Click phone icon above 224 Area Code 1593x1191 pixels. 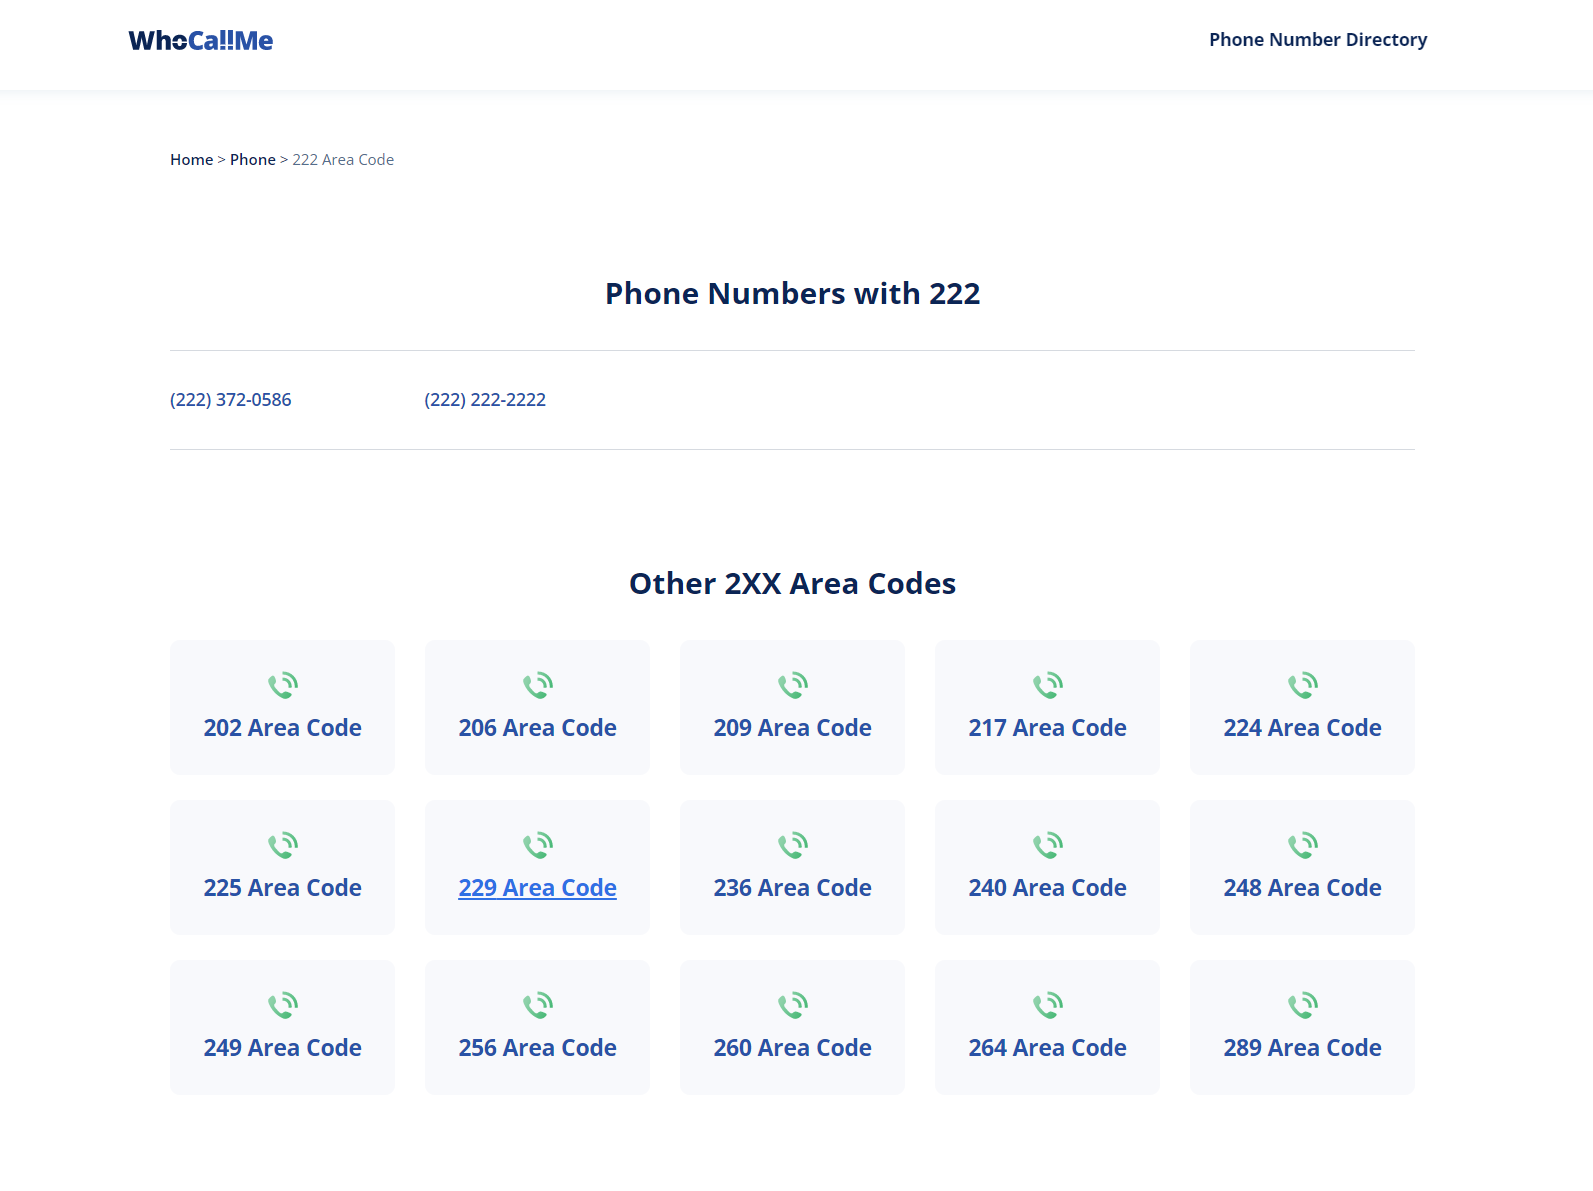1303,685
